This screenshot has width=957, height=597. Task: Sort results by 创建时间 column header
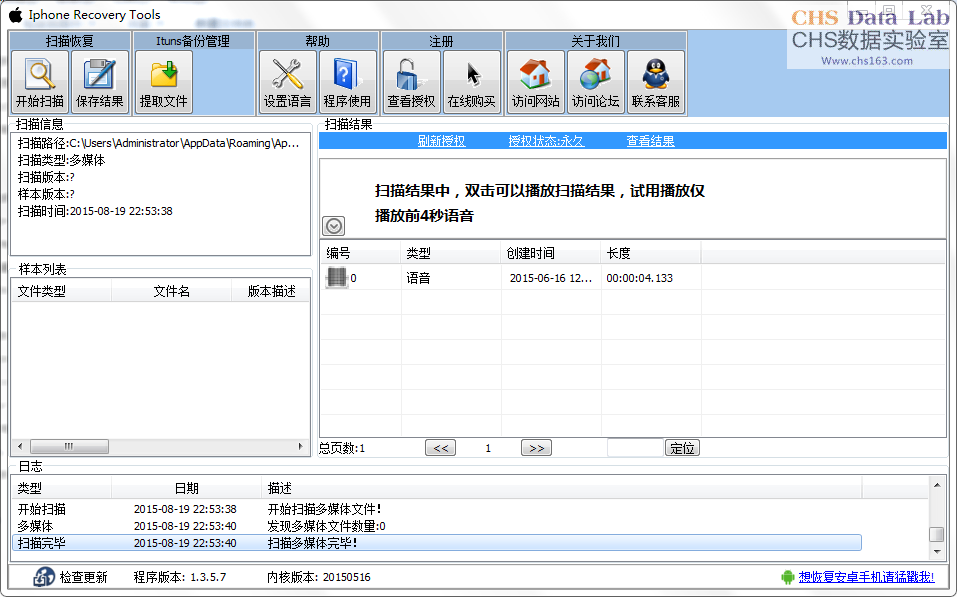coord(552,253)
